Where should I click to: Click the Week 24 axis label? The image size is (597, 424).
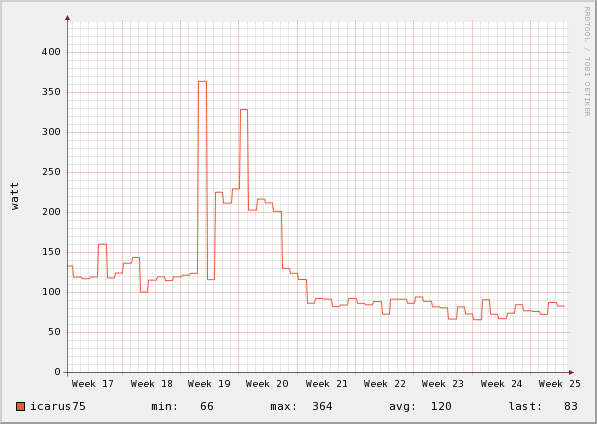pos(501,384)
